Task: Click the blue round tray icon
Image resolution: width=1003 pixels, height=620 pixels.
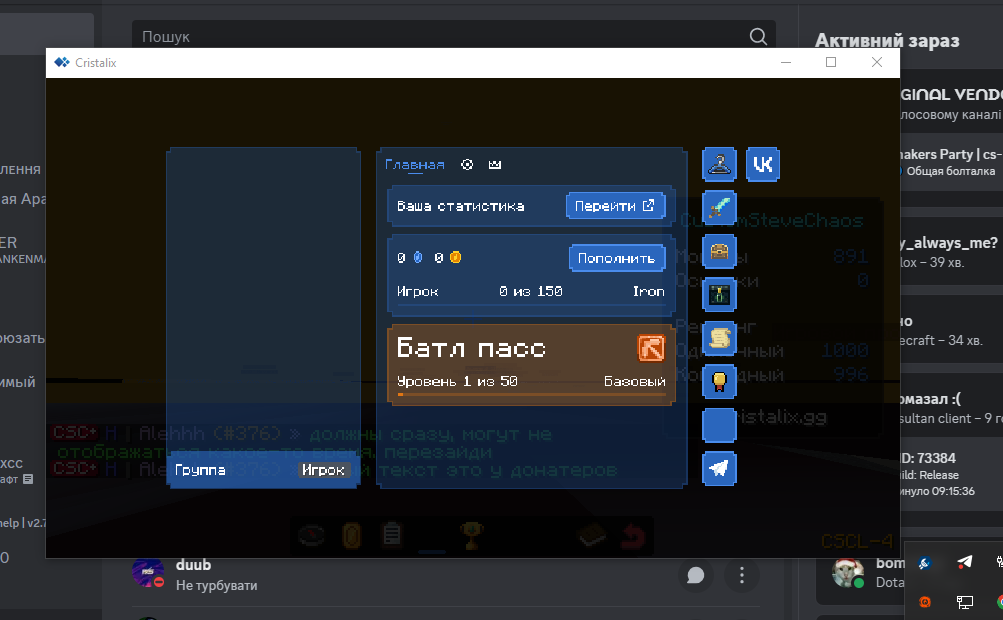Action: [x=925, y=563]
